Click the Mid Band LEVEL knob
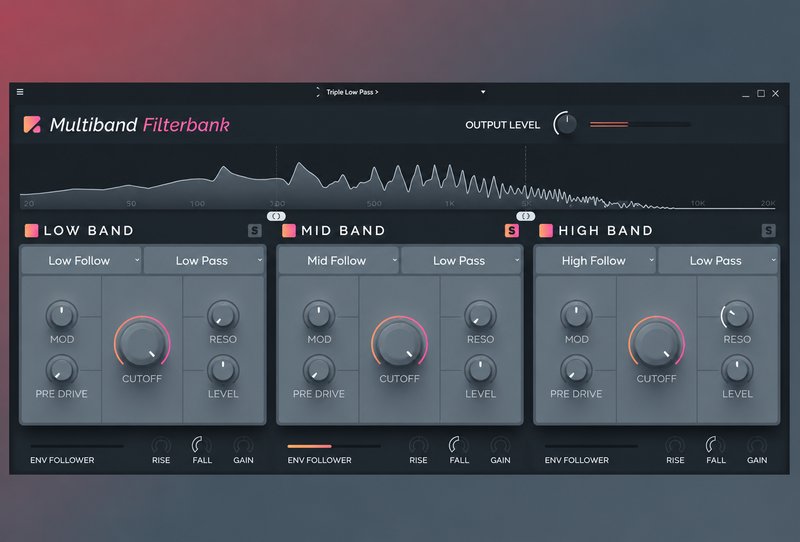Image resolution: width=800 pixels, height=542 pixels. point(480,370)
